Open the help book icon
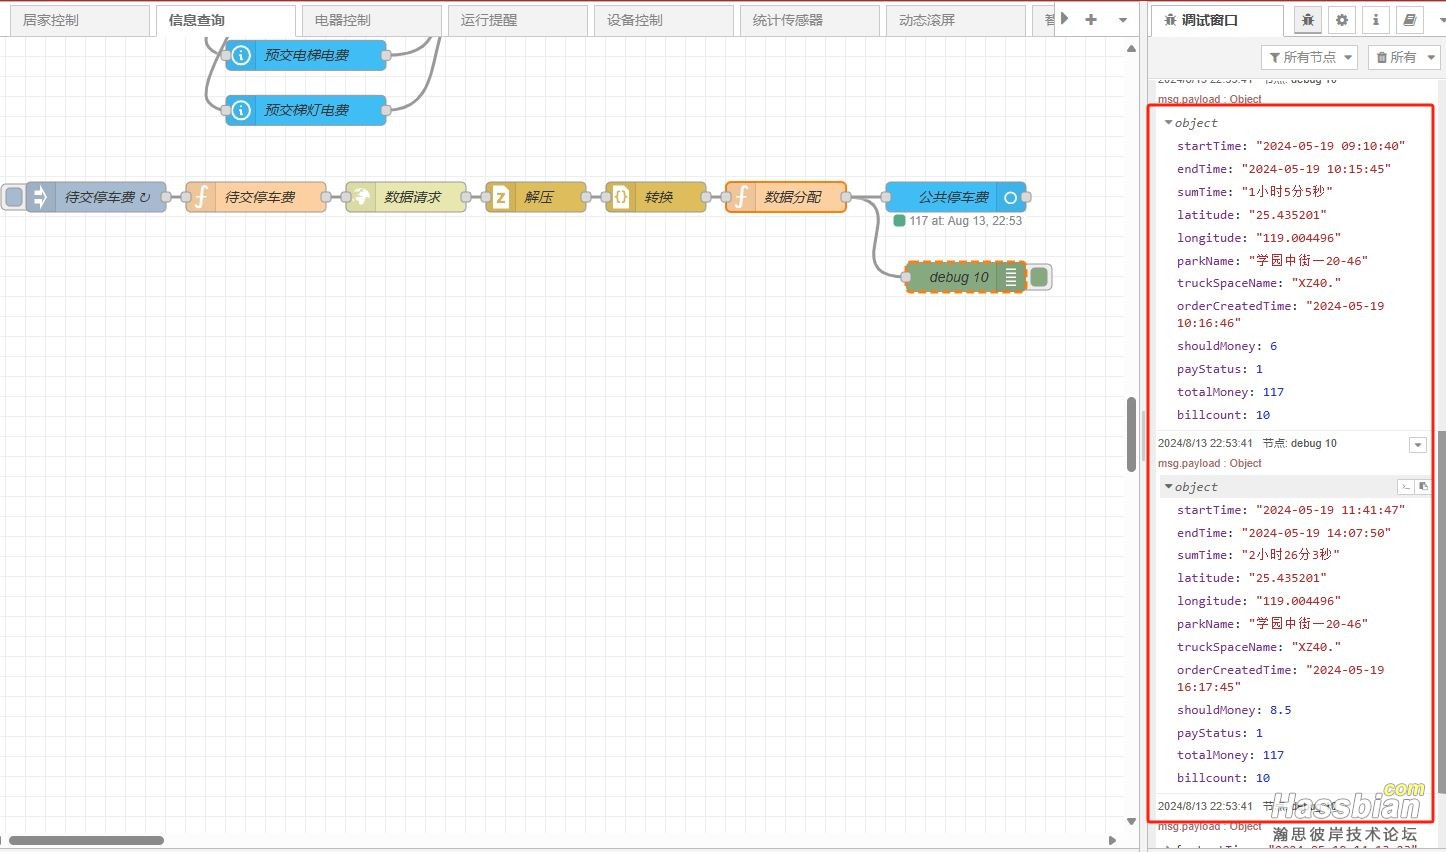Viewport: 1446px width, 852px height. [1410, 20]
